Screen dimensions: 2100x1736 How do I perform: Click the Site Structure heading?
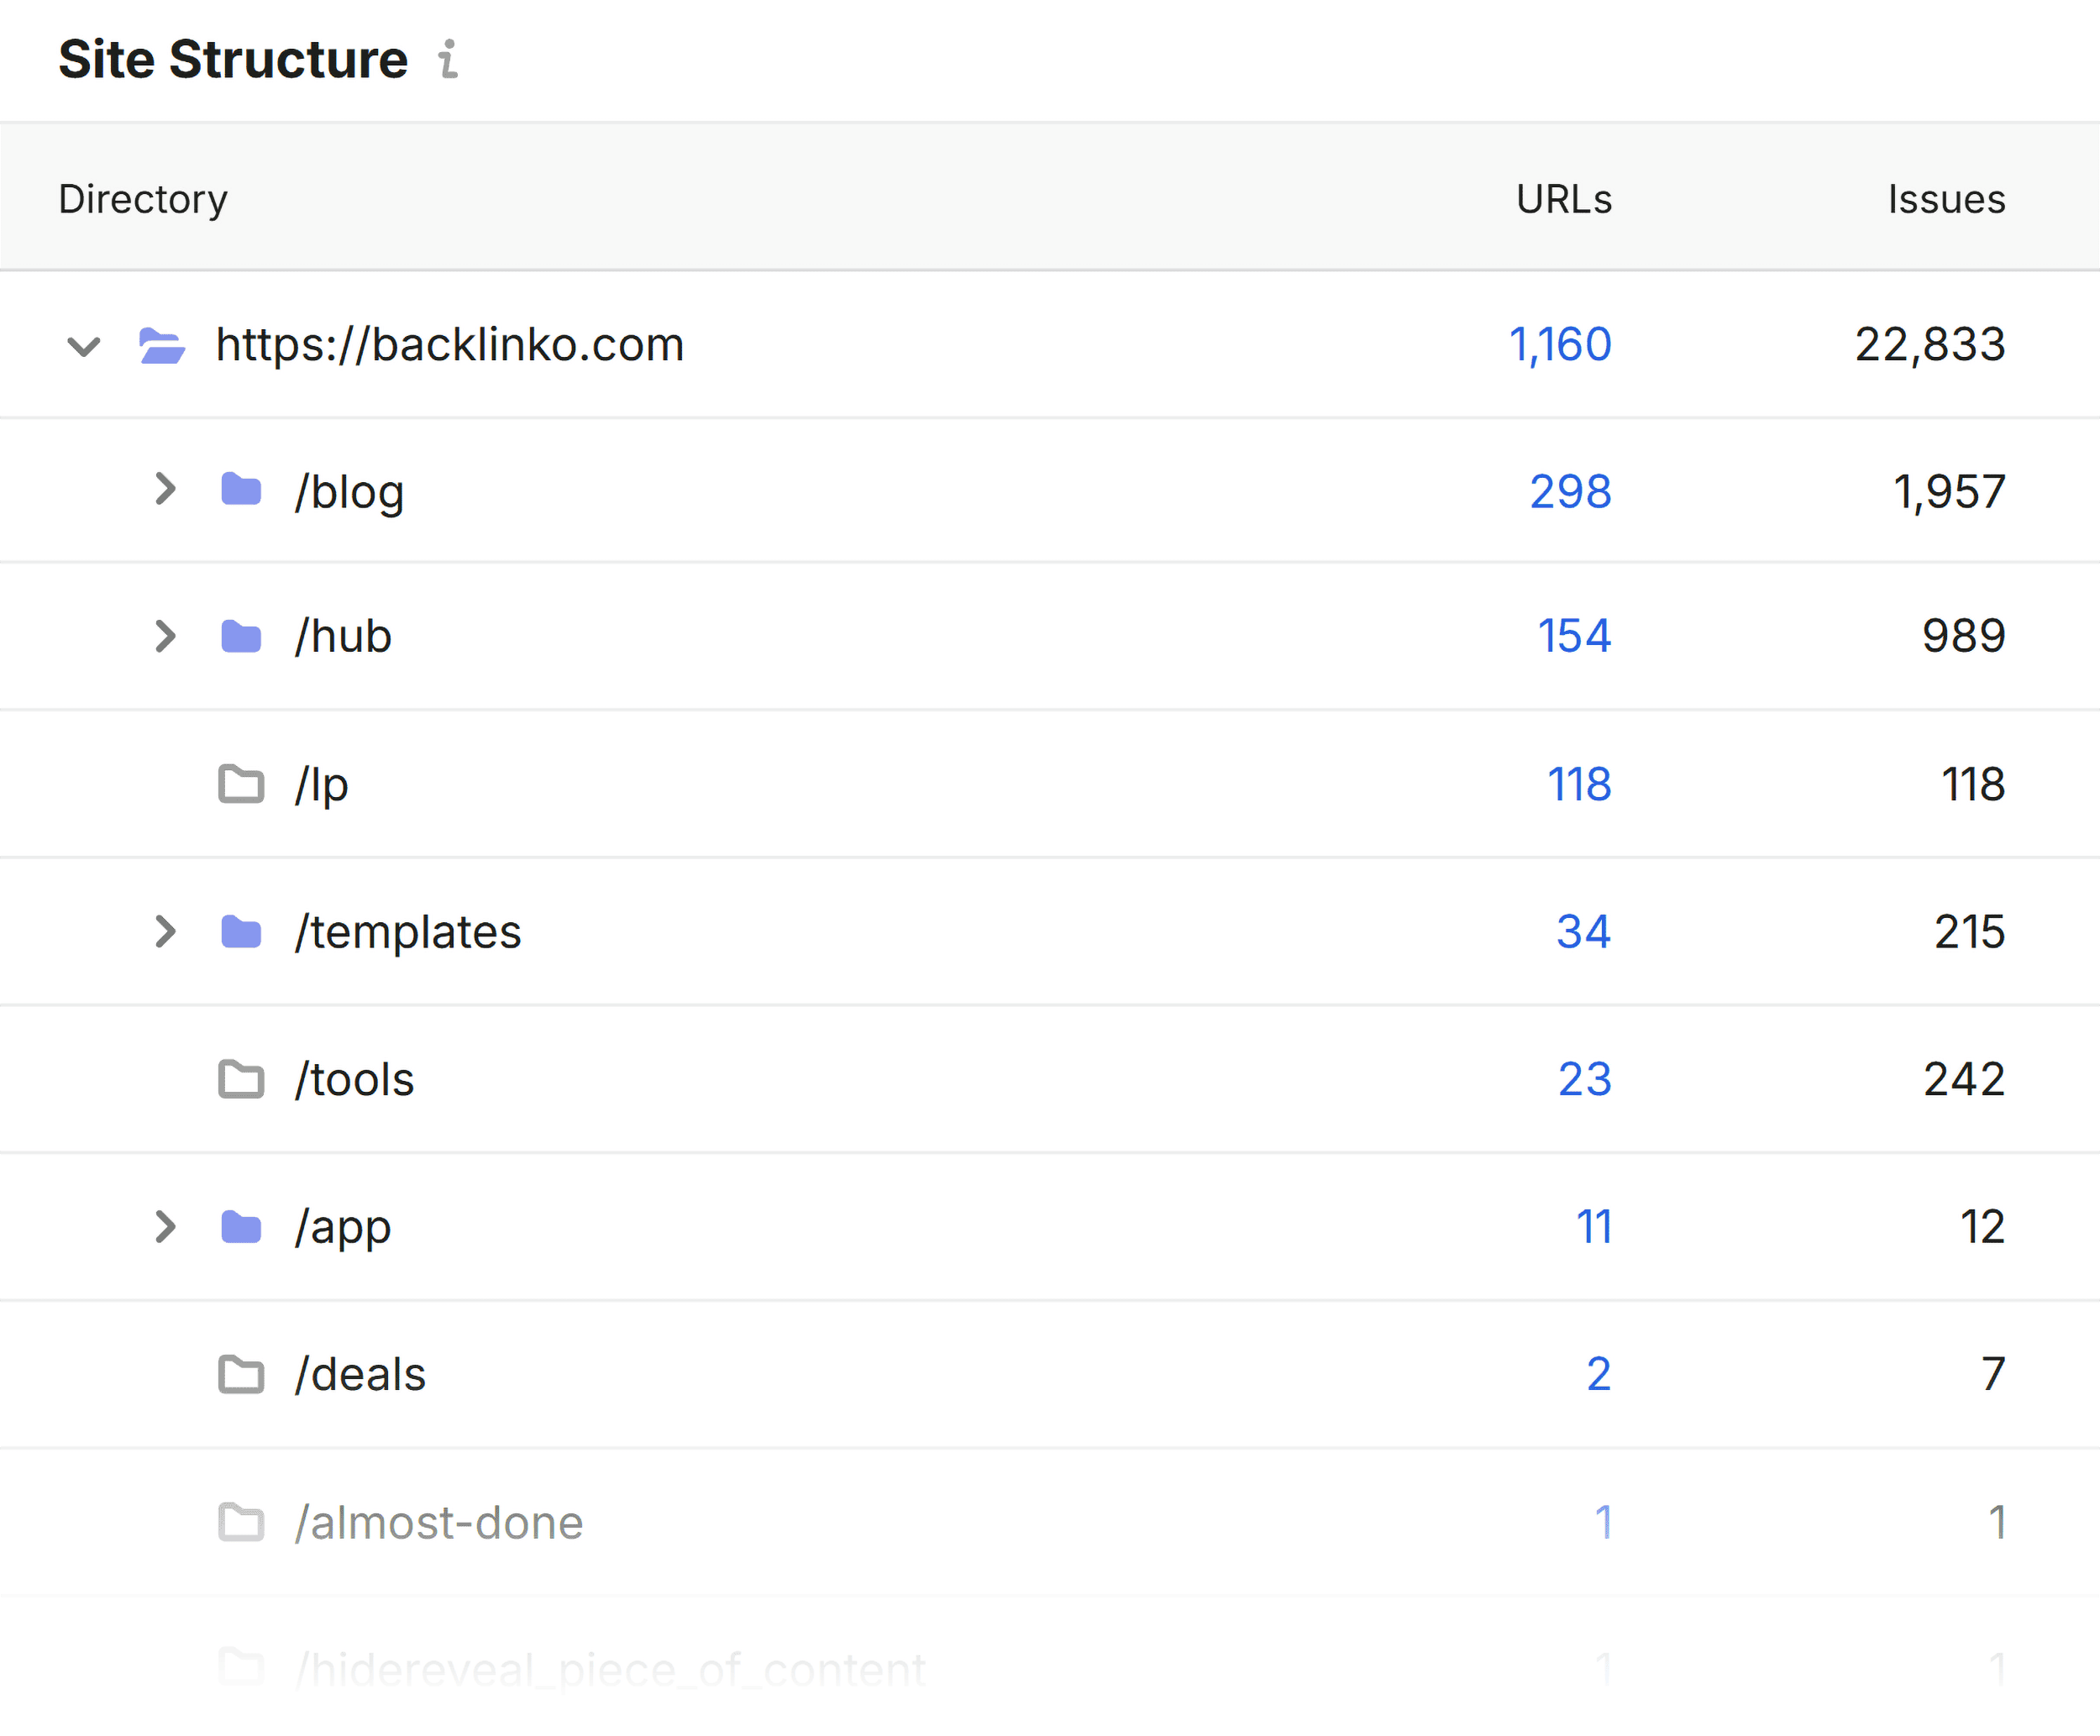coord(233,59)
